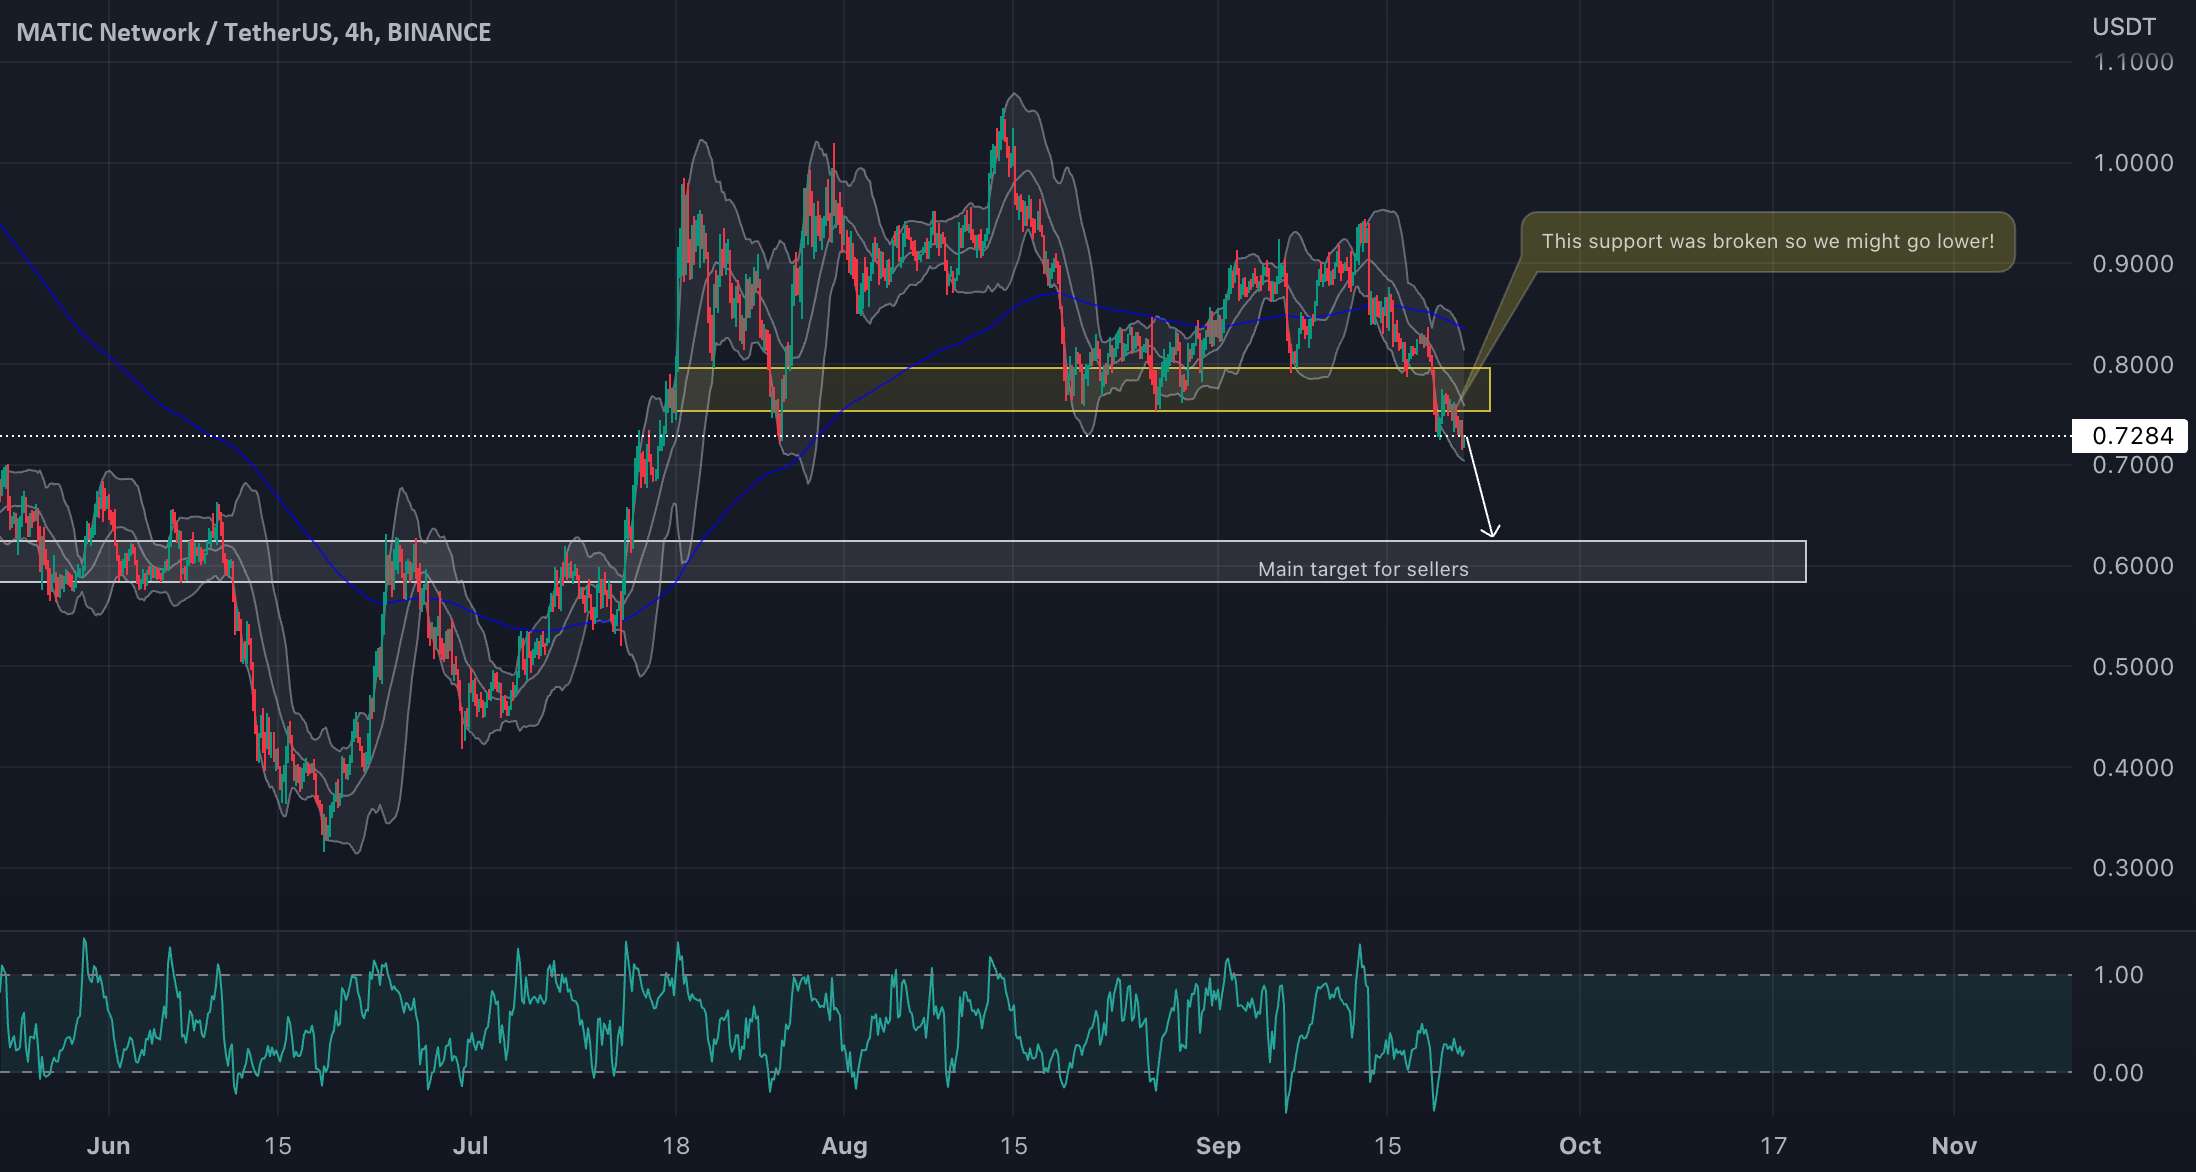The width and height of the screenshot is (2196, 1172).
Task: Click the indicator 0.00 scale label
Action: click(x=2118, y=1073)
